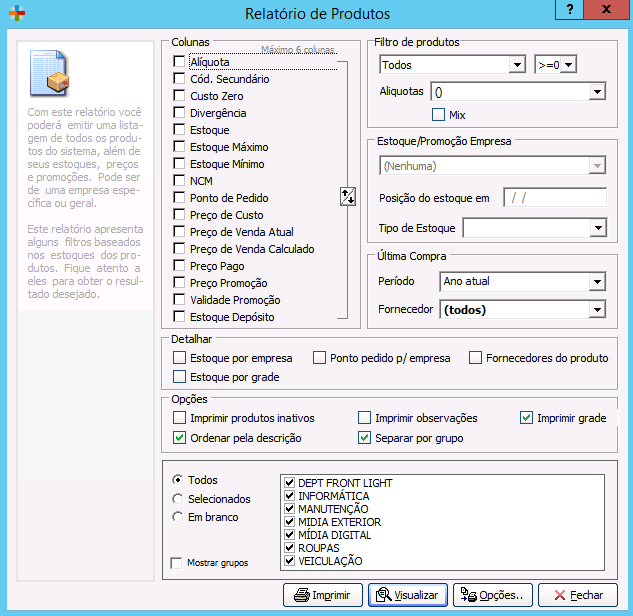Click the Fechar button
This screenshot has width=633, height=616.
tap(577, 595)
